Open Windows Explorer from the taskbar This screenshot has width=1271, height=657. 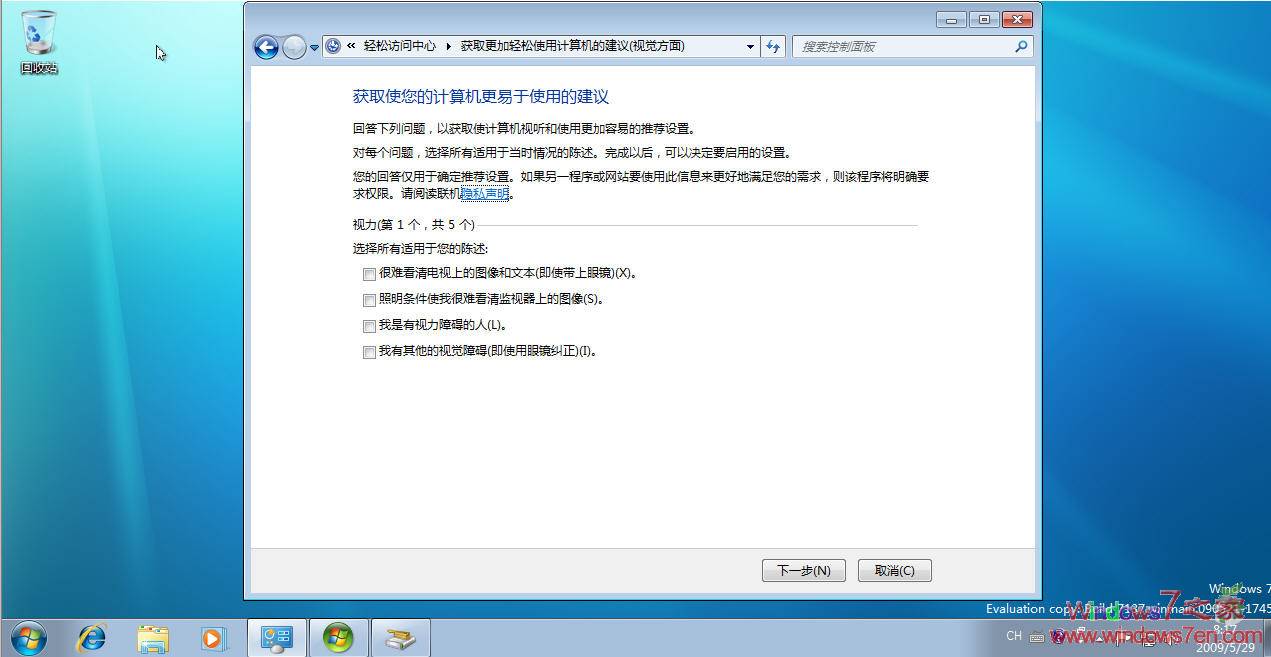[x=152, y=637]
